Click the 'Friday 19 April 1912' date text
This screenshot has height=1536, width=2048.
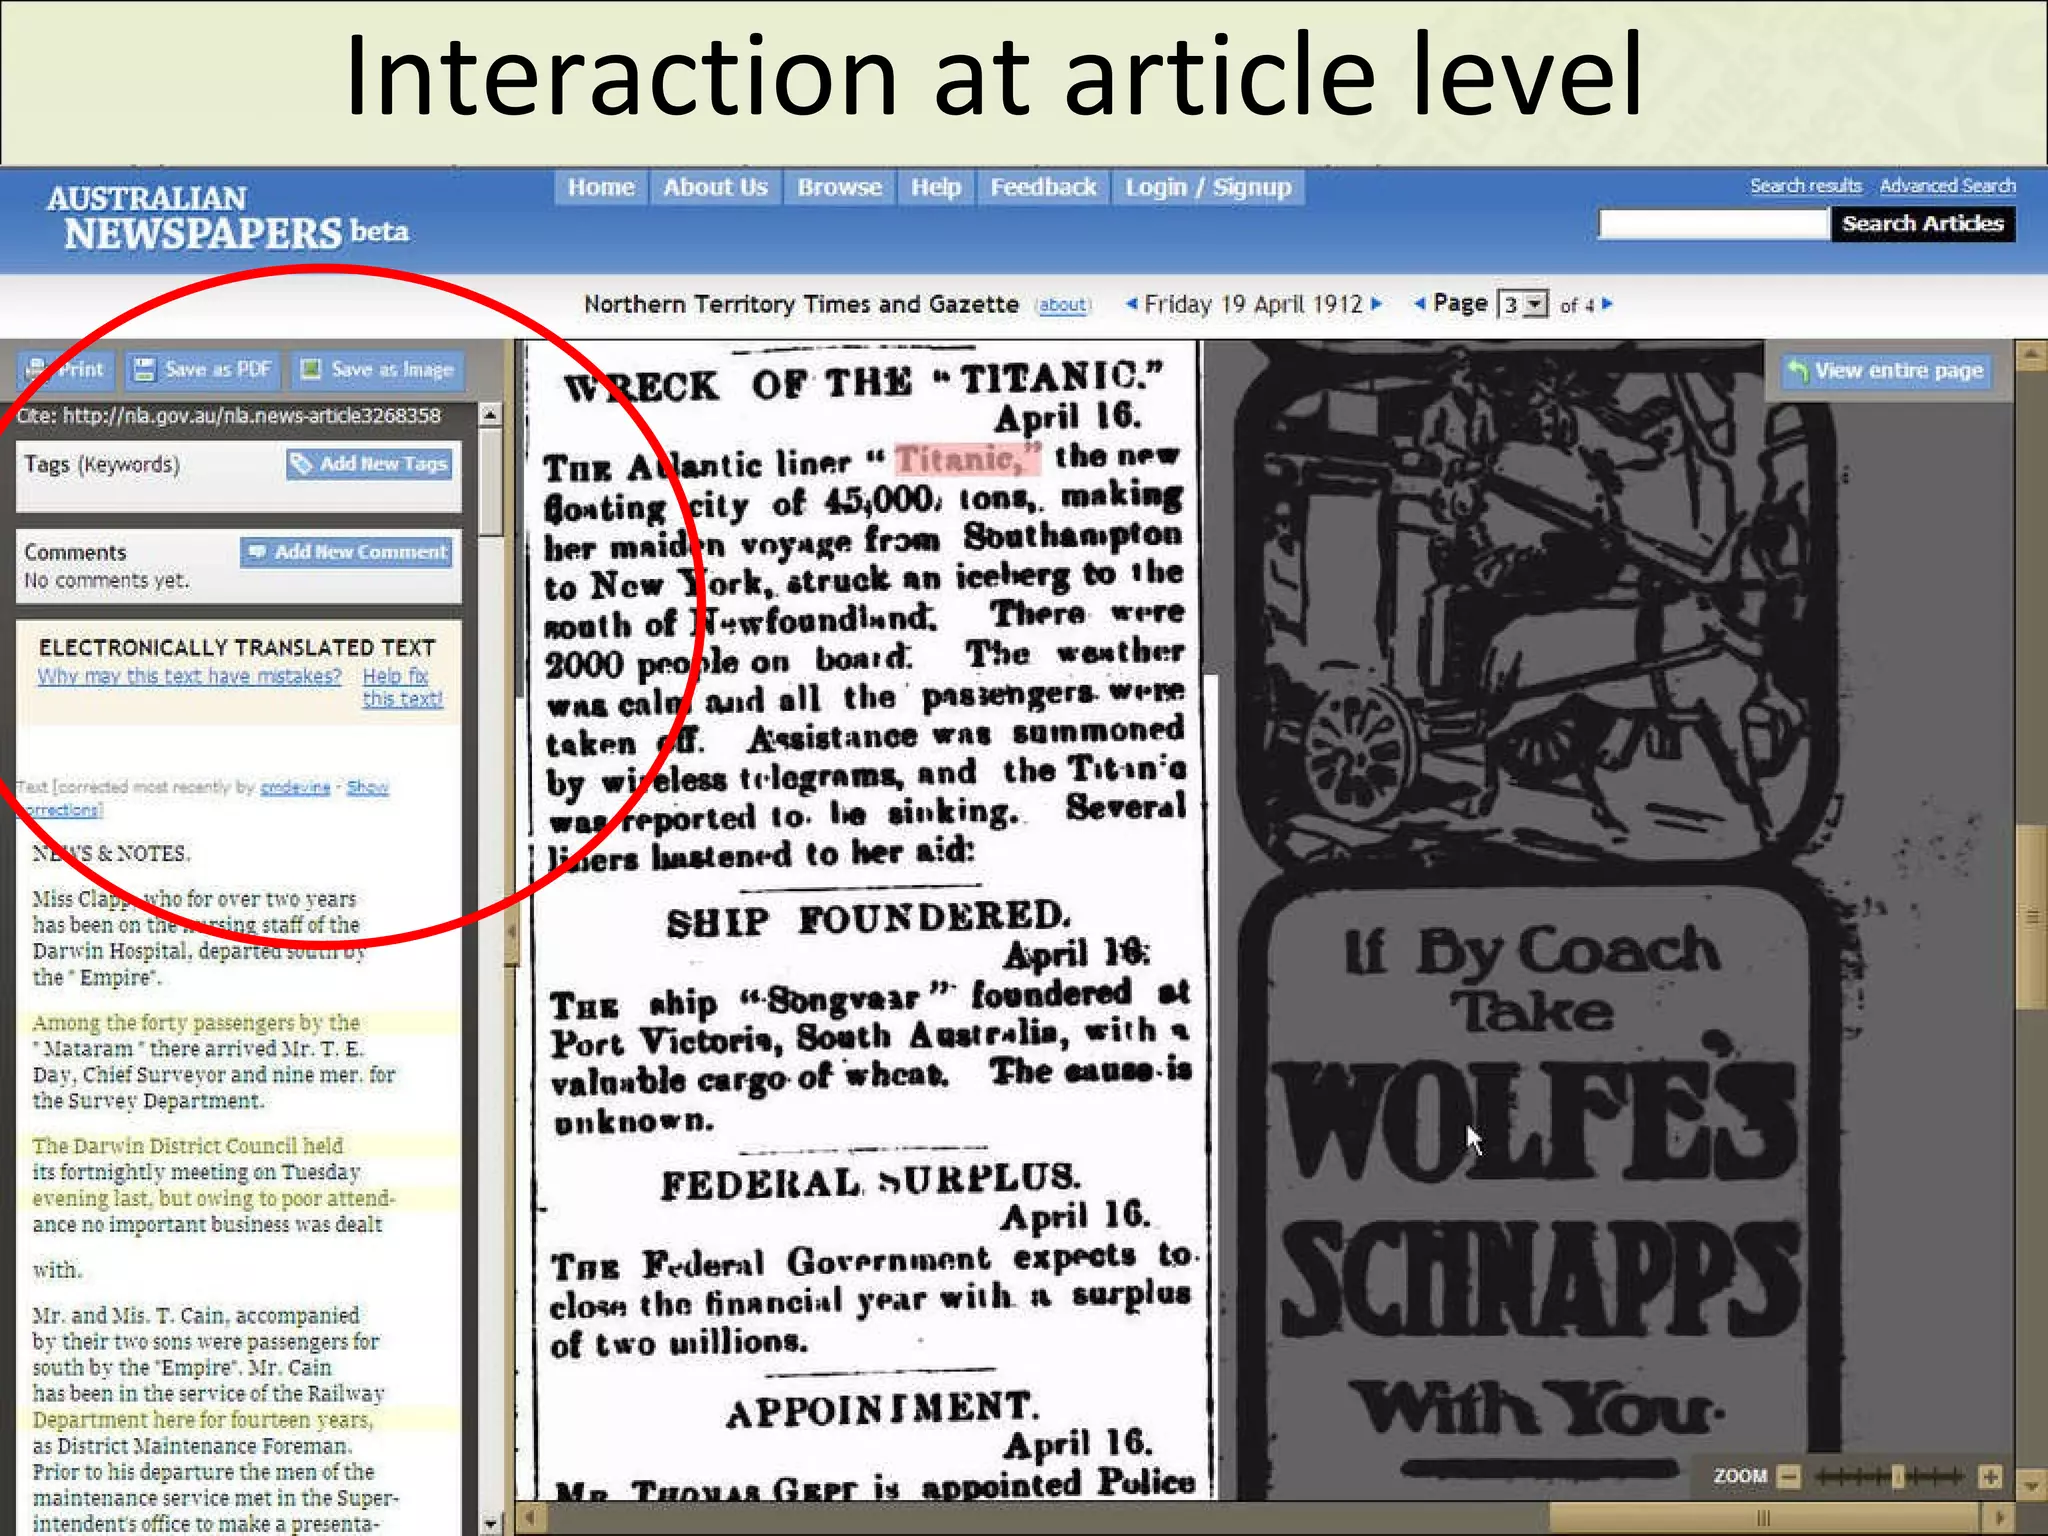1253,304
